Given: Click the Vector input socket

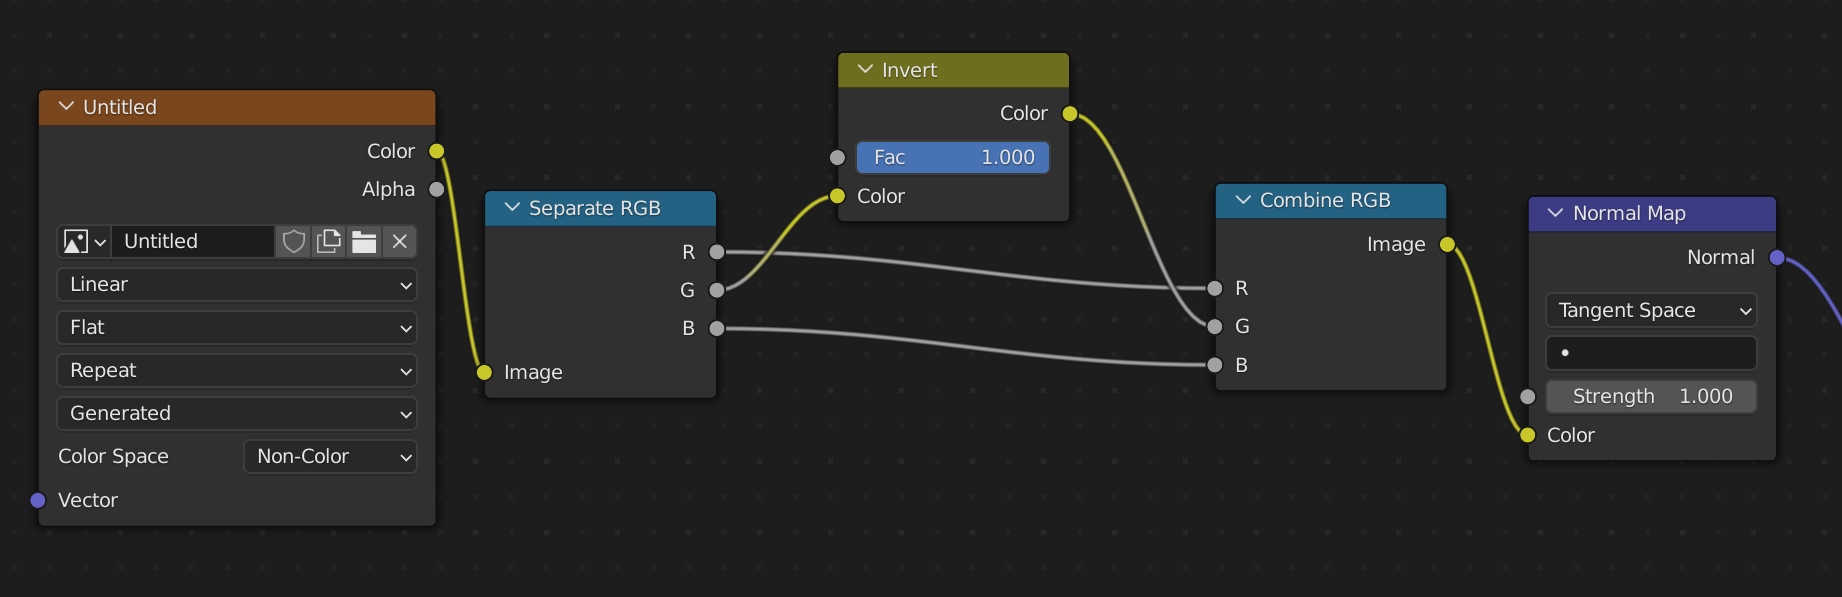Looking at the screenshot, I should pyautogui.click(x=38, y=500).
